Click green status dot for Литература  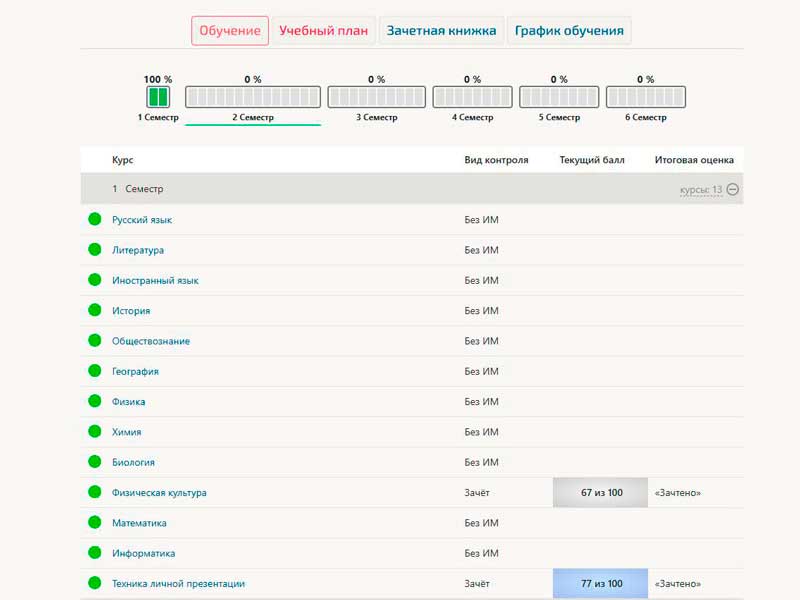(x=95, y=249)
